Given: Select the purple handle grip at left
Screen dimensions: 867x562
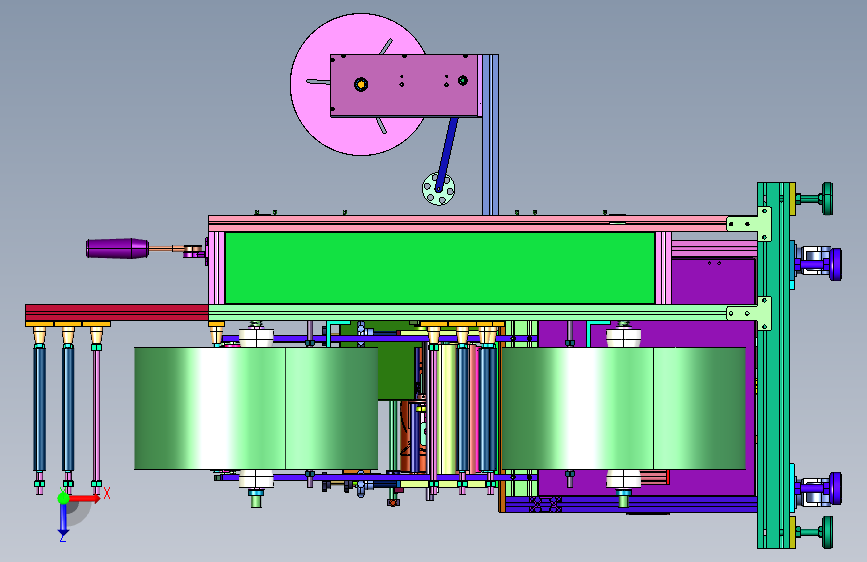Looking at the screenshot, I should (x=117, y=248).
